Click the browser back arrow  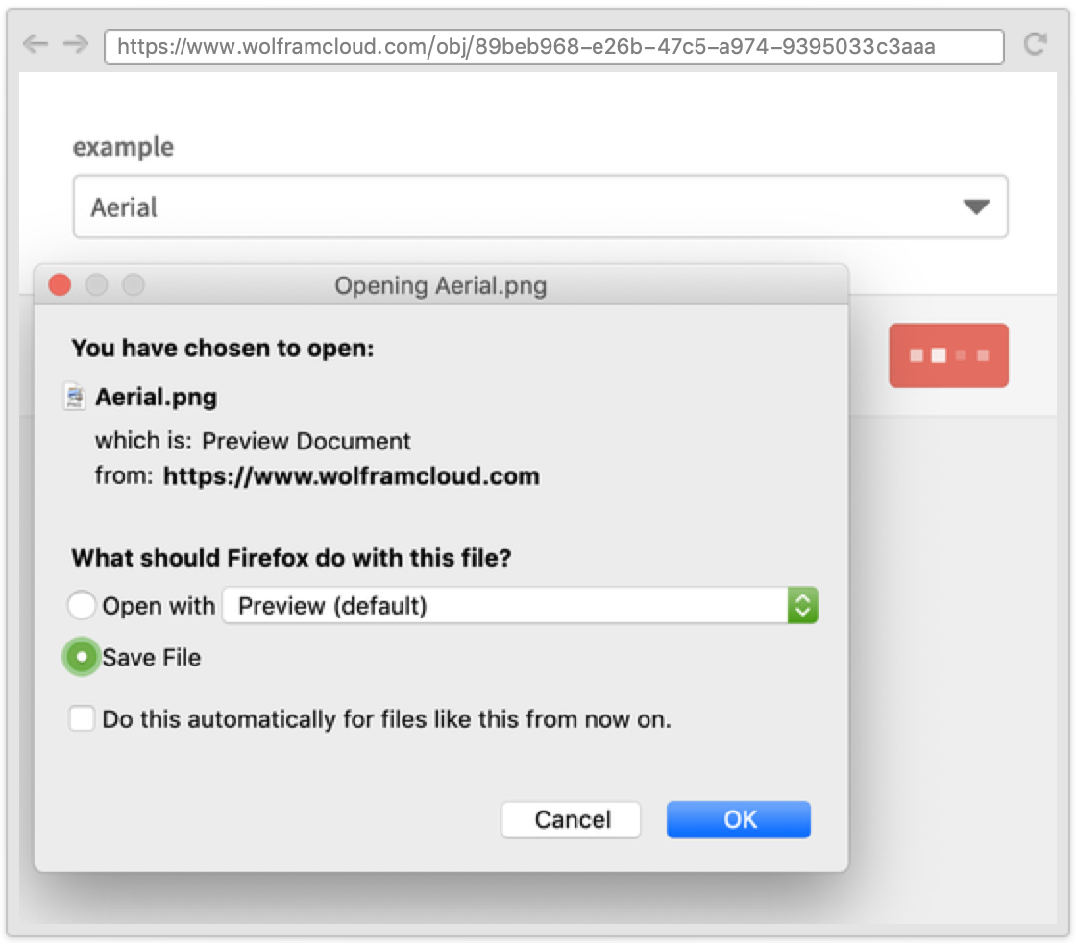coord(35,45)
